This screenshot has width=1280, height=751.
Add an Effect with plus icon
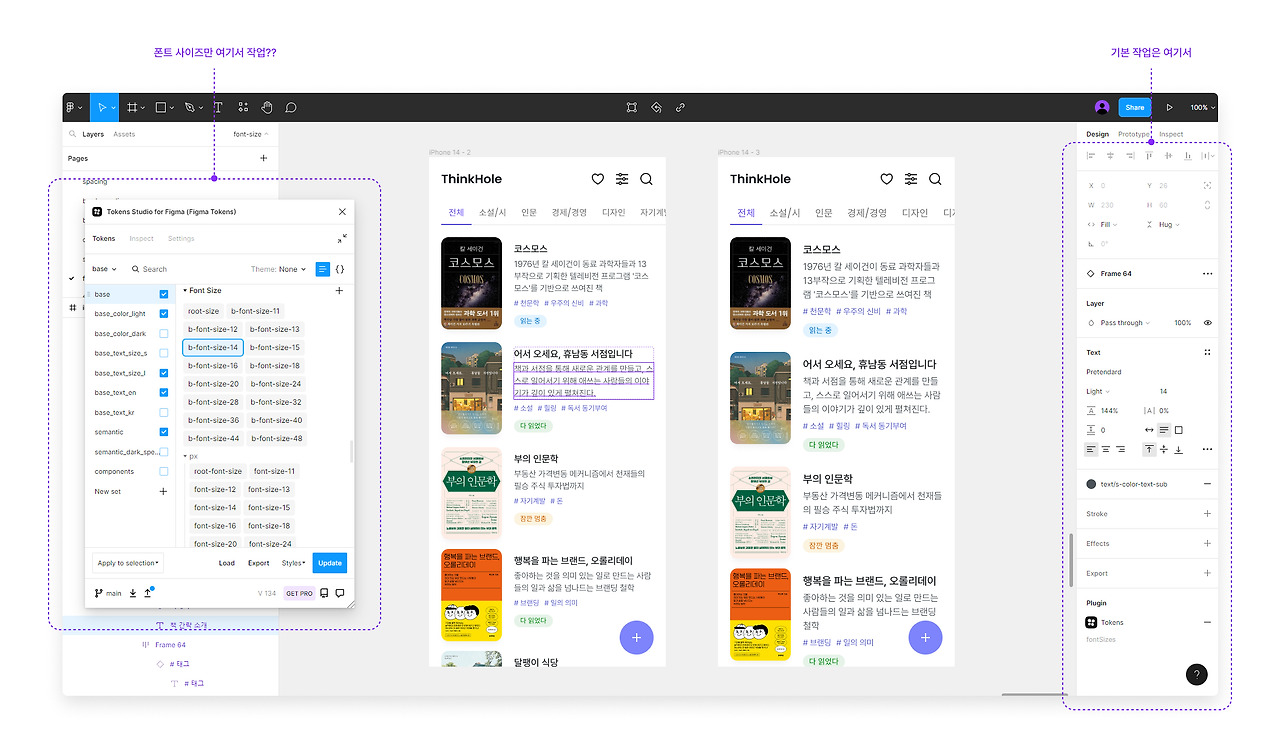tap(1207, 544)
